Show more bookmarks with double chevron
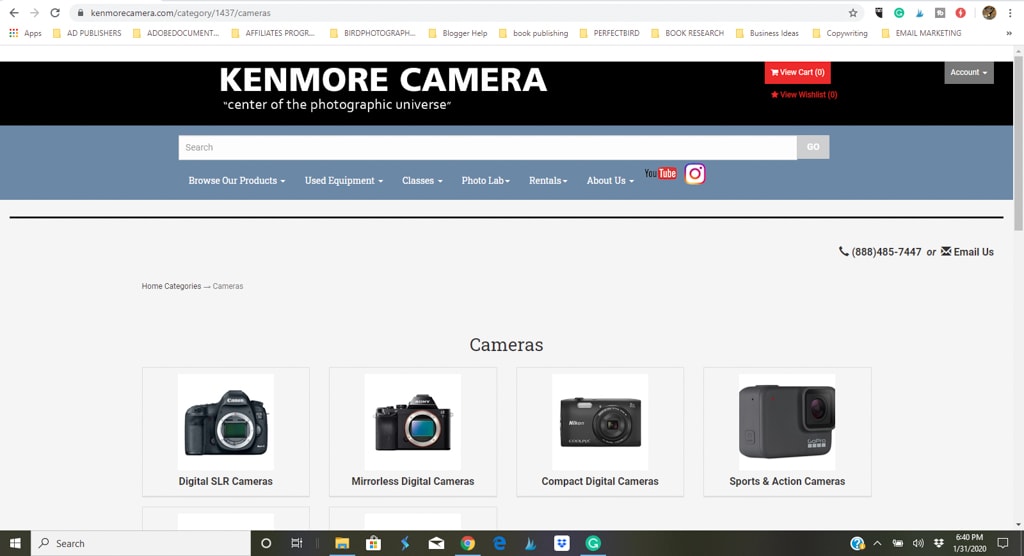 click(x=1009, y=33)
